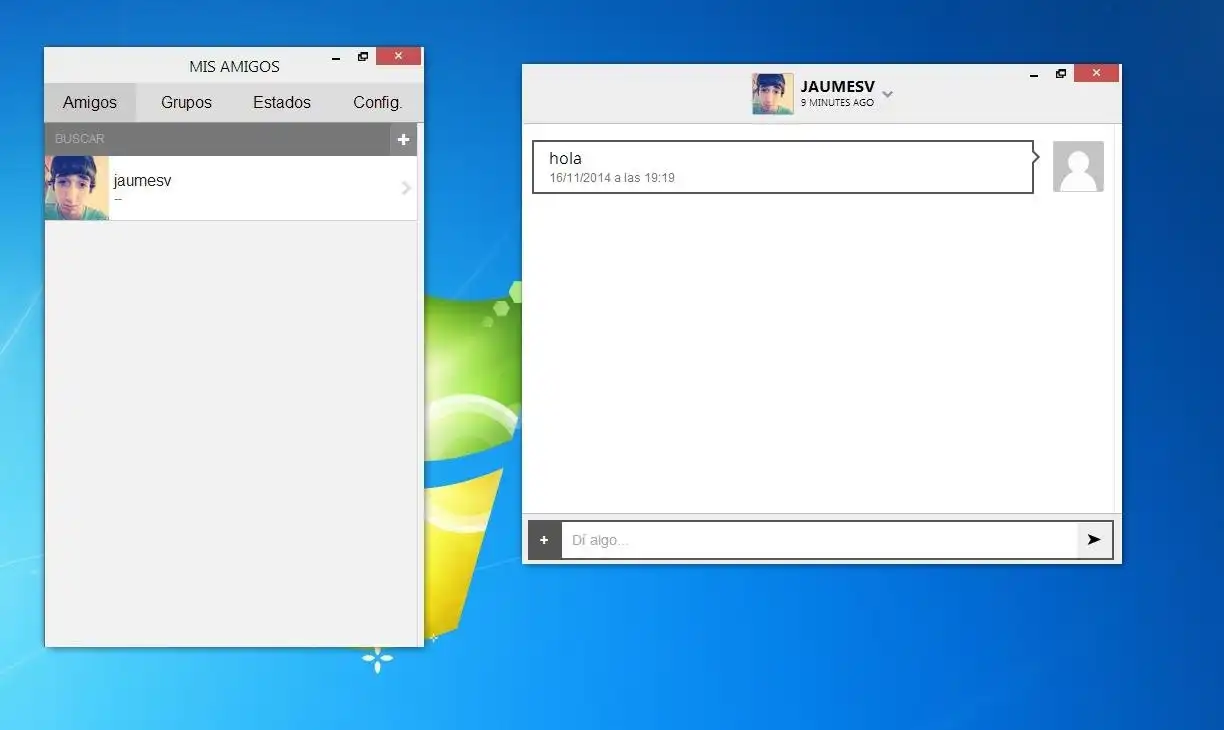
Task: Click the MIS AMIGOS window title
Action: [x=234, y=67]
